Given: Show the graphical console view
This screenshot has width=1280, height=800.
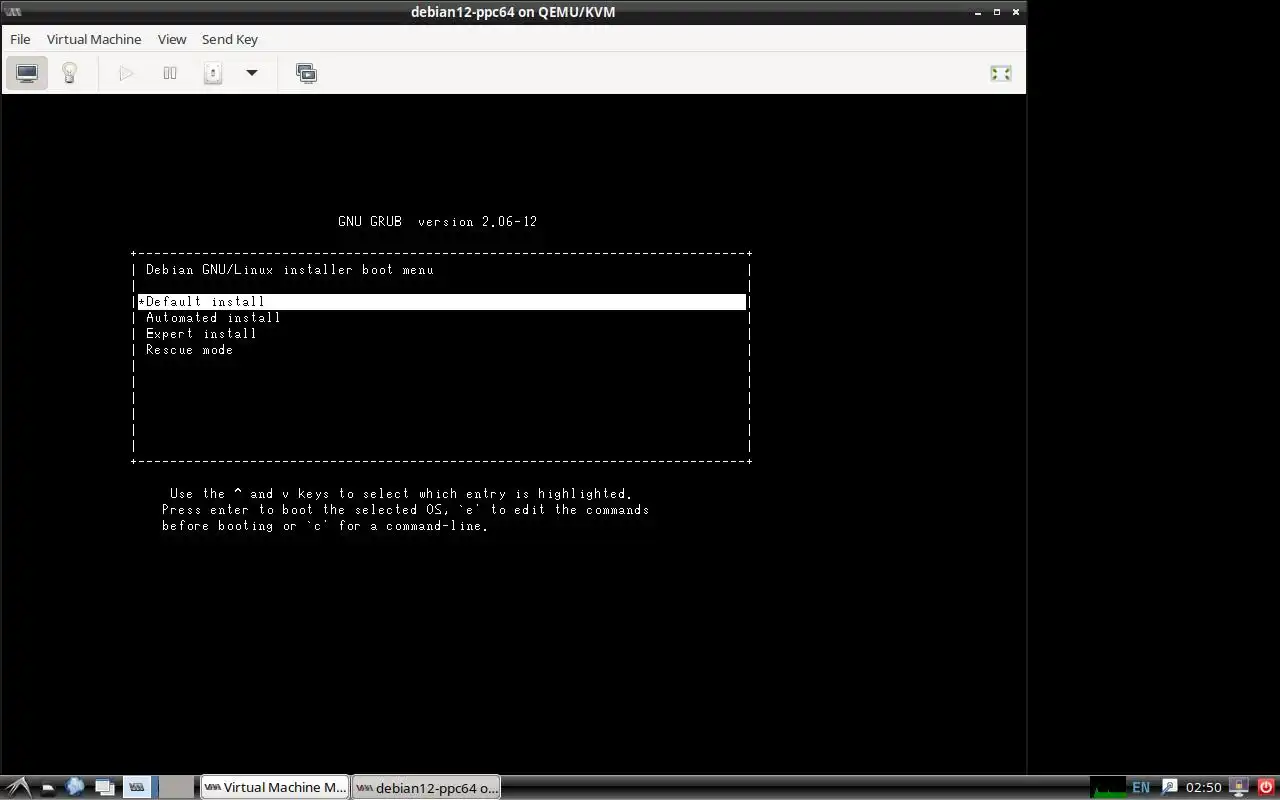Looking at the screenshot, I should pos(27,73).
